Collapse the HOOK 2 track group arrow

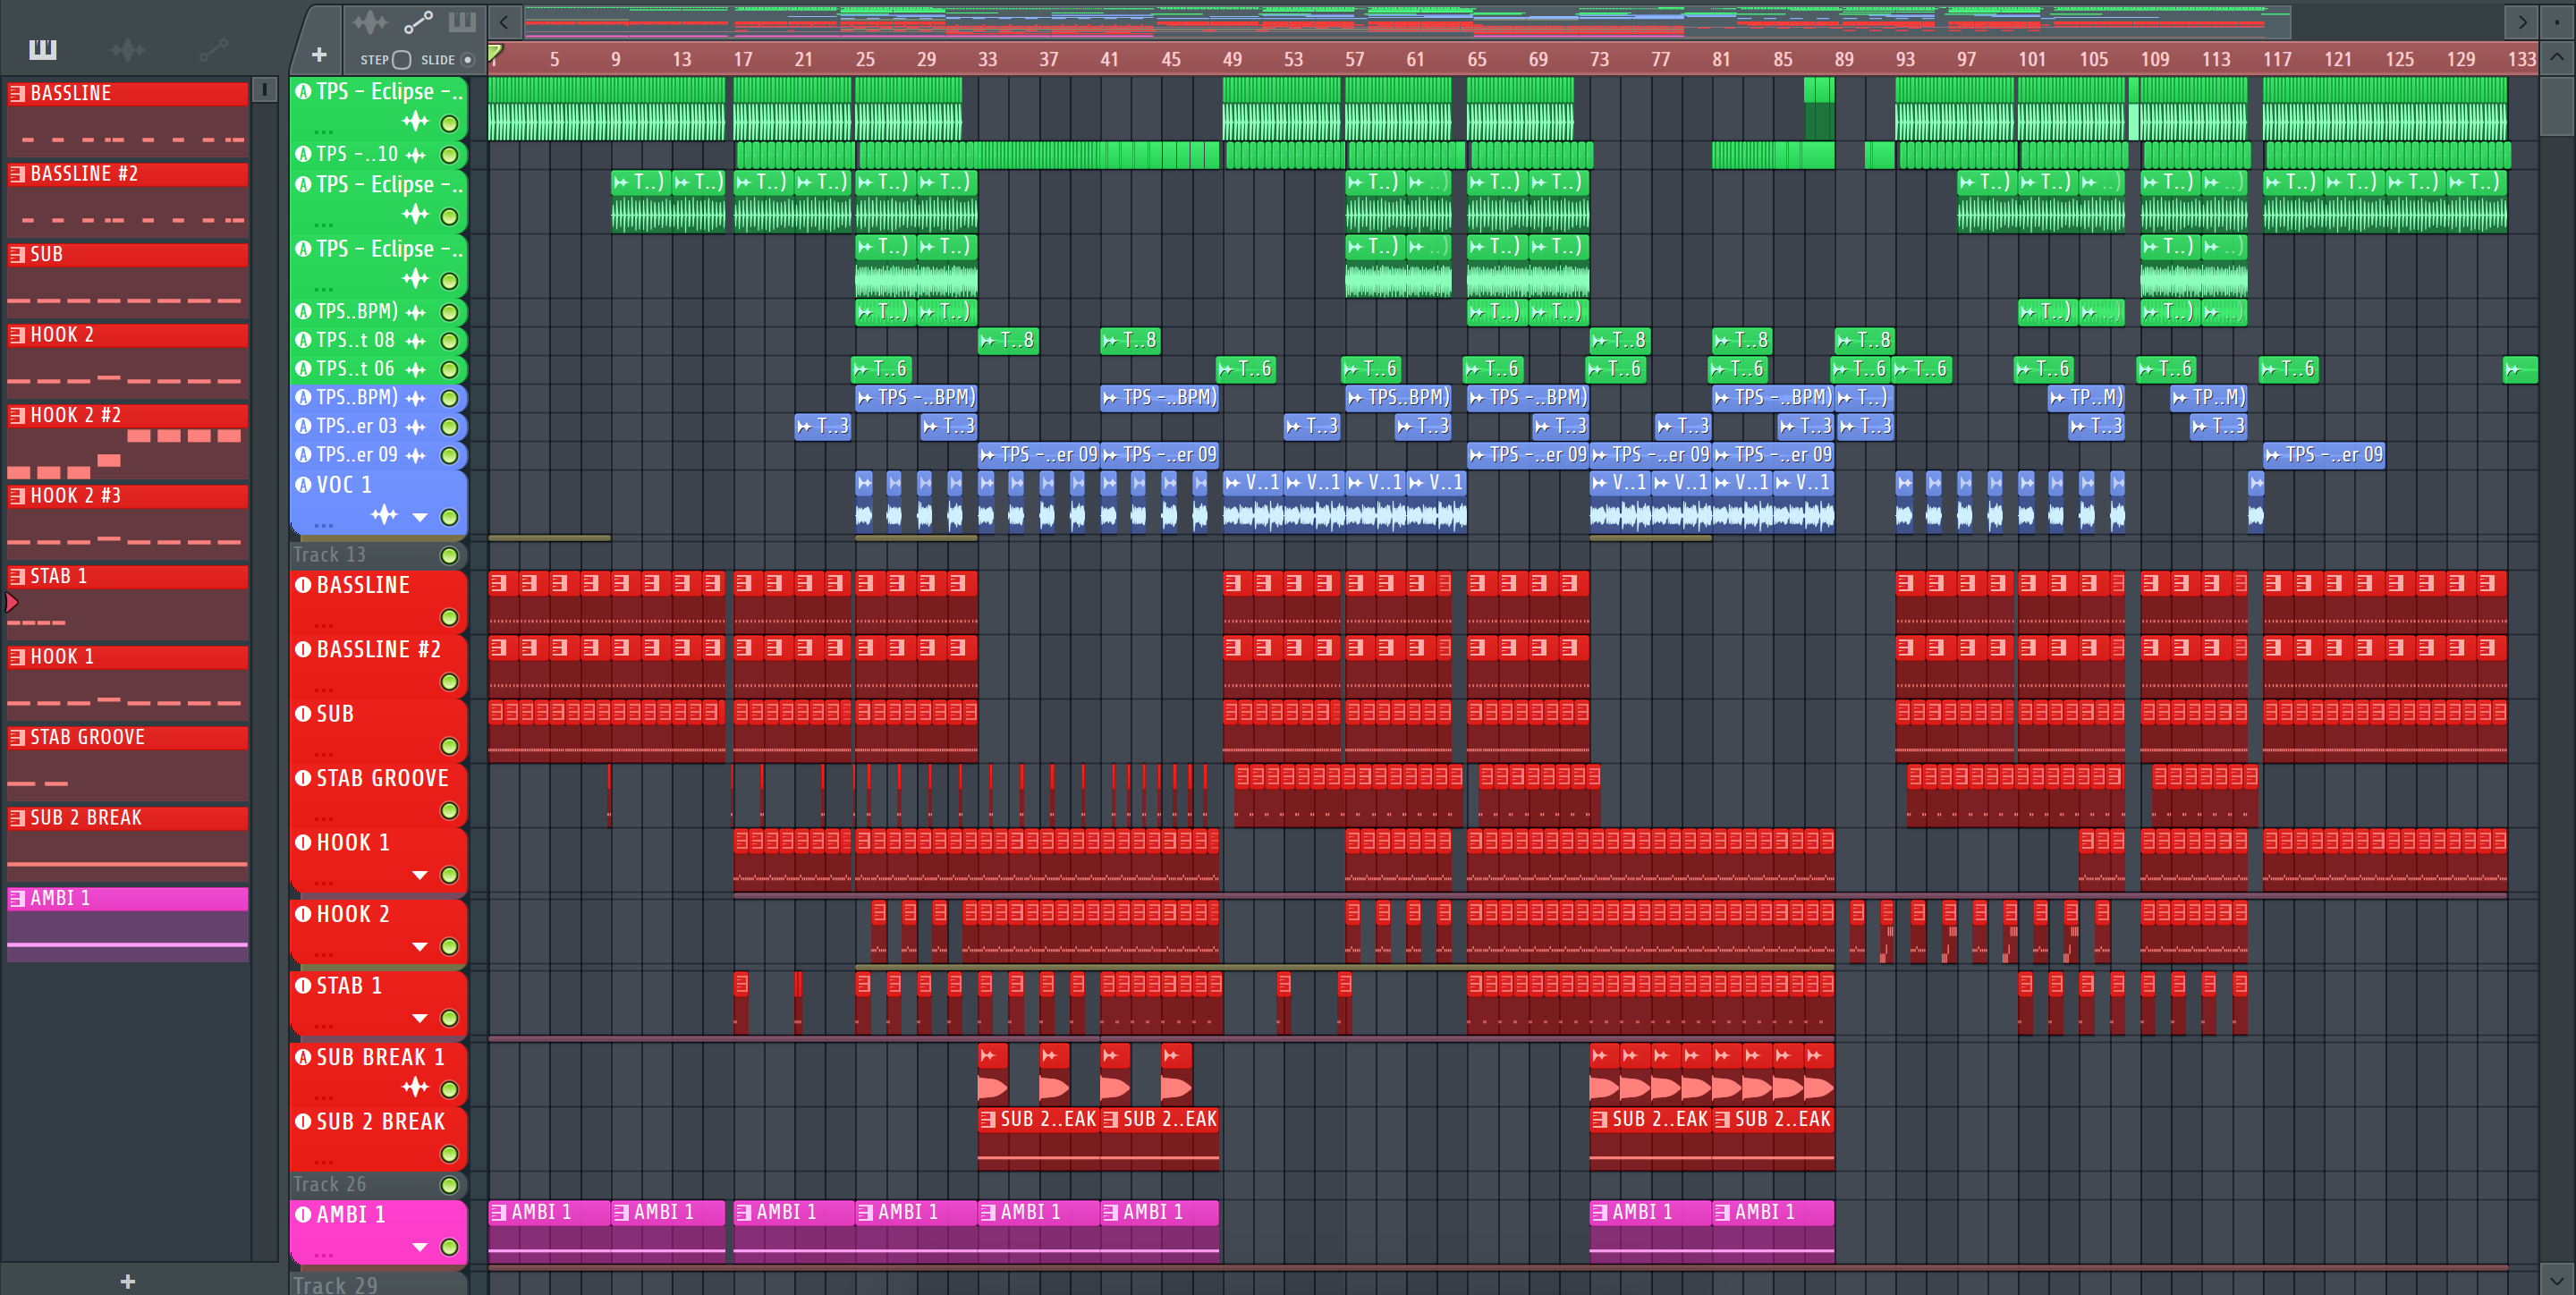coord(420,947)
